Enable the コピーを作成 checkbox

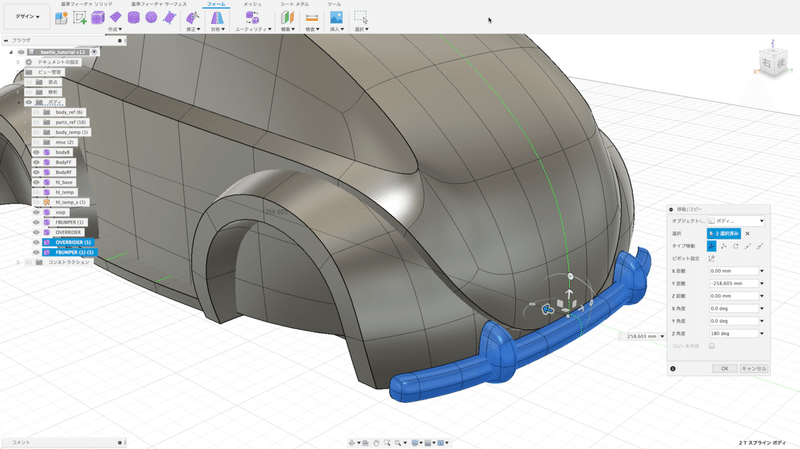(711, 345)
